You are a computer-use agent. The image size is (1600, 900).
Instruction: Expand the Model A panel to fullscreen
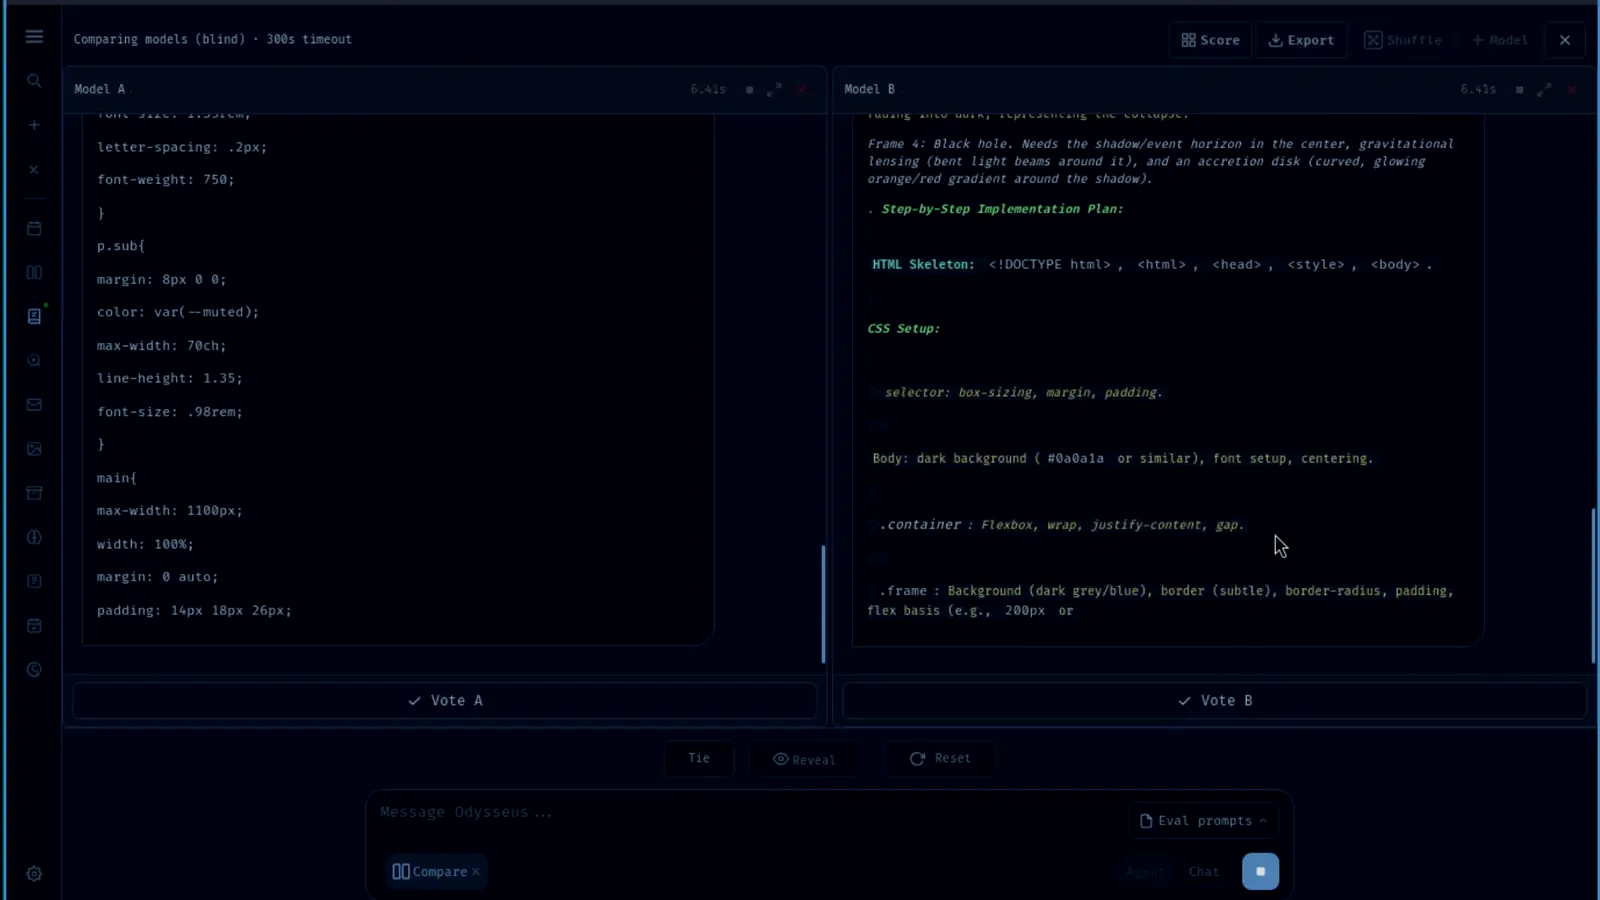(774, 90)
